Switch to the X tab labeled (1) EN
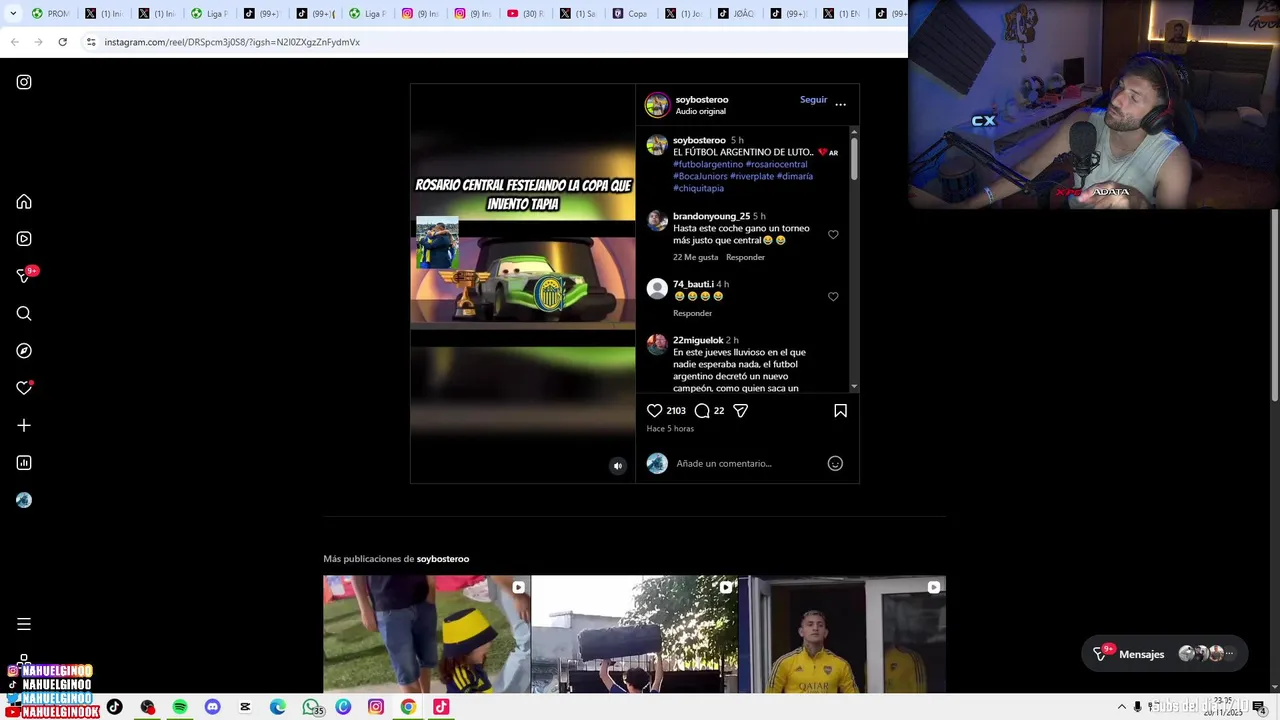Image resolution: width=1280 pixels, height=720 pixels. (843, 13)
